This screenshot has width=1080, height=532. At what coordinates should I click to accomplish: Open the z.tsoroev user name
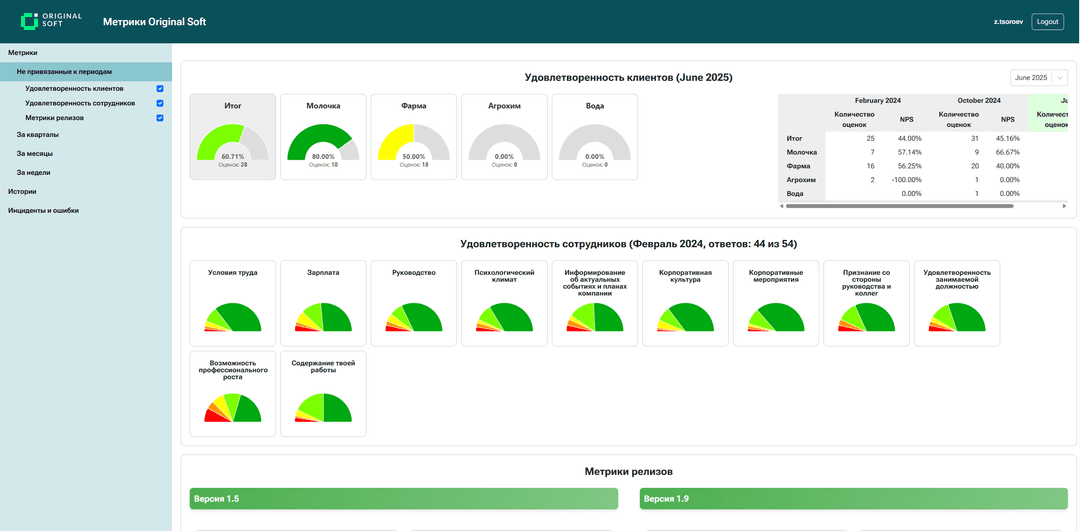[1008, 22]
